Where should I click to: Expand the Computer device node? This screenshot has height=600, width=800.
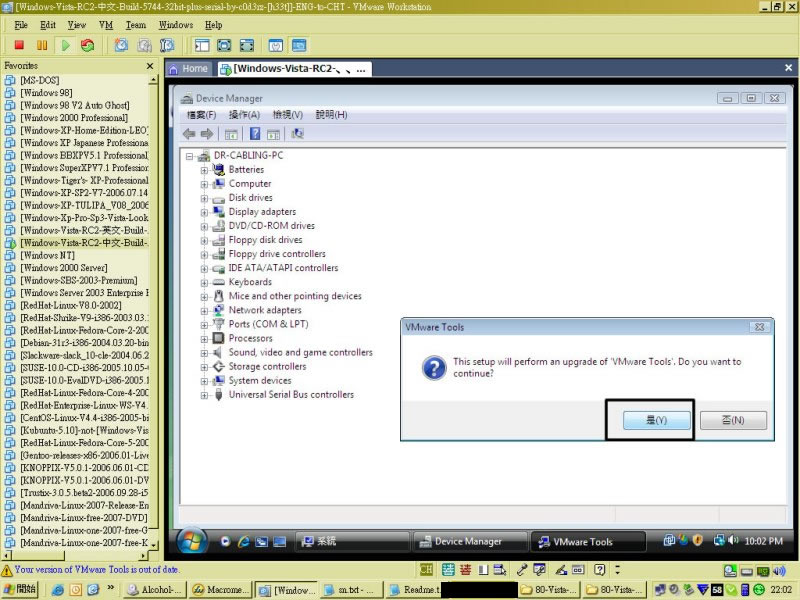coord(204,184)
